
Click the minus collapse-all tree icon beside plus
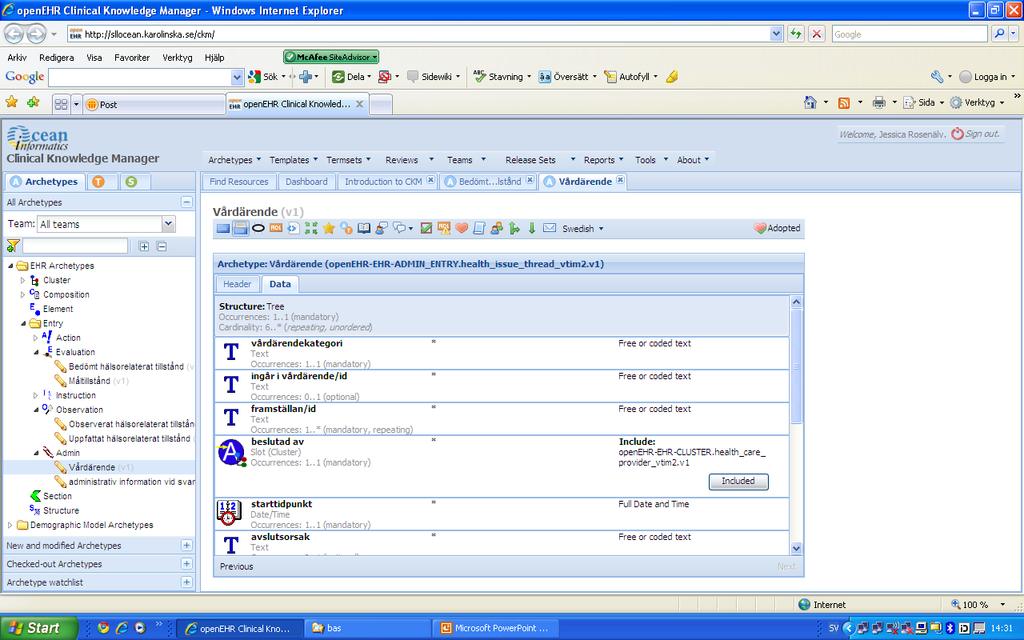coord(162,246)
